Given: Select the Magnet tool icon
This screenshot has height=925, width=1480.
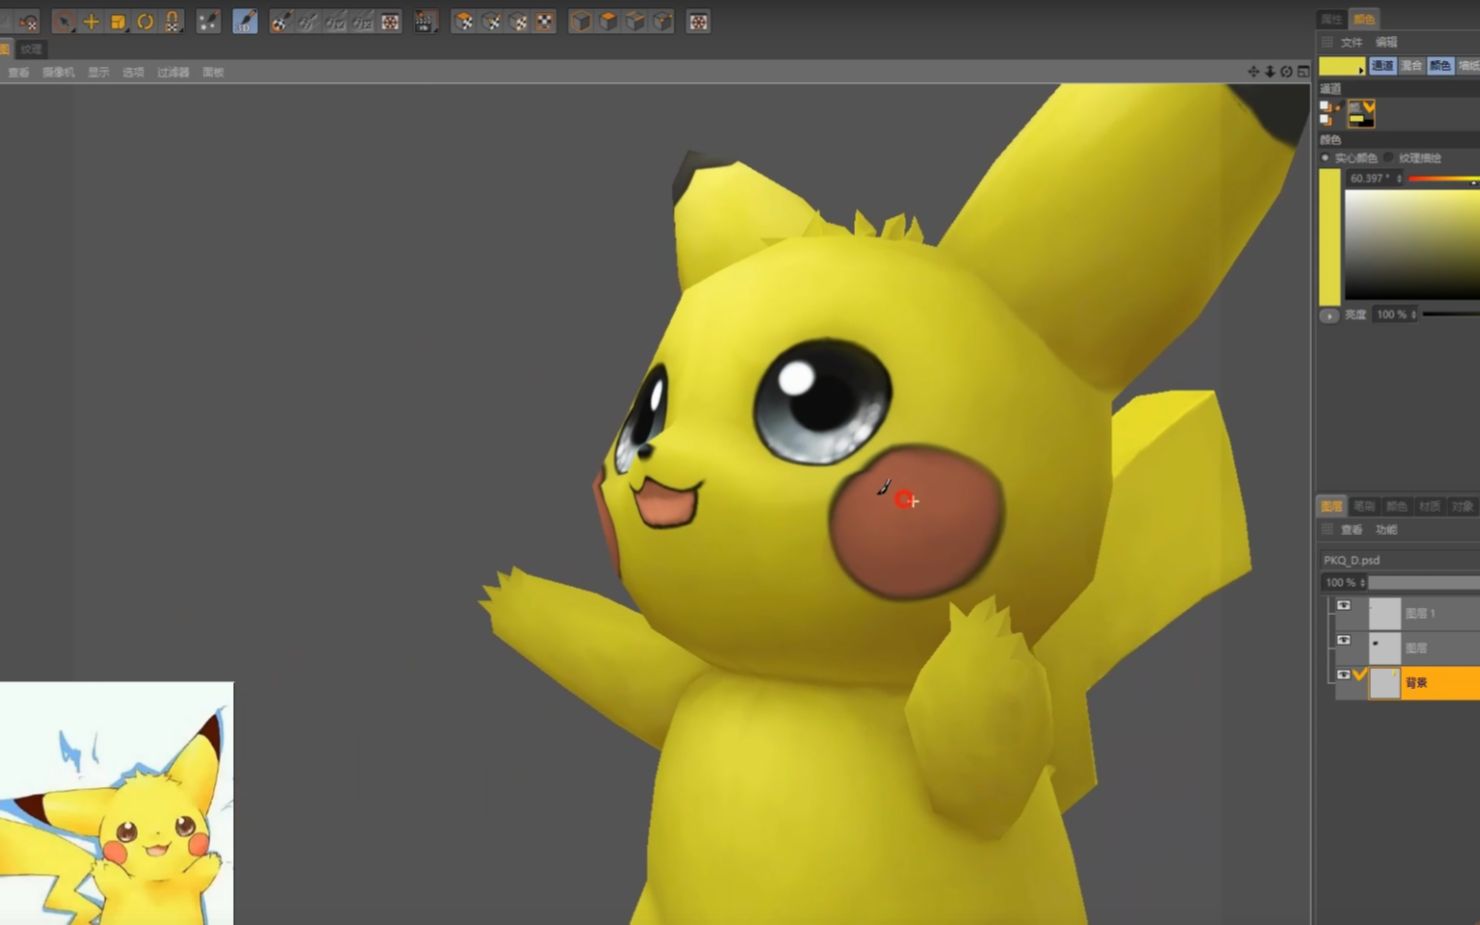Looking at the screenshot, I should pos(172,21).
